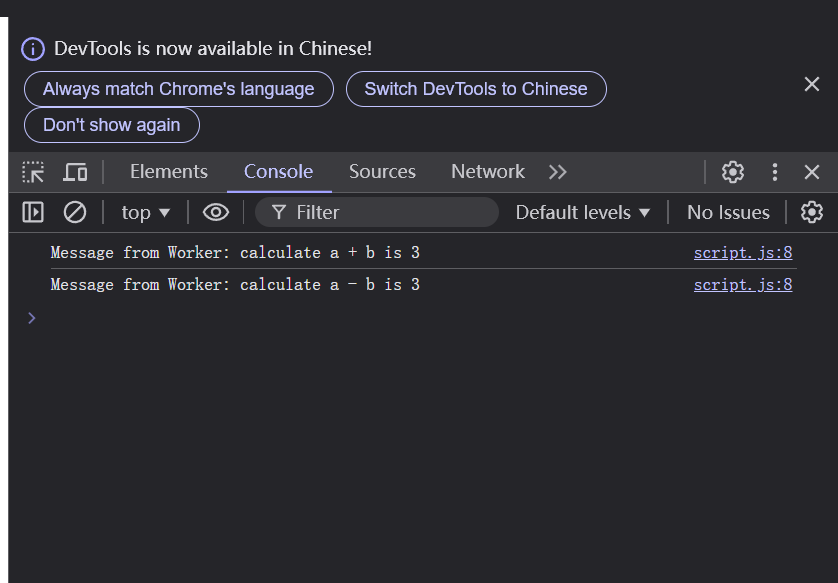The width and height of the screenshot is (838, 583).
Task: Activate the inspect element picker icon
Action: (x=33, y=172)
